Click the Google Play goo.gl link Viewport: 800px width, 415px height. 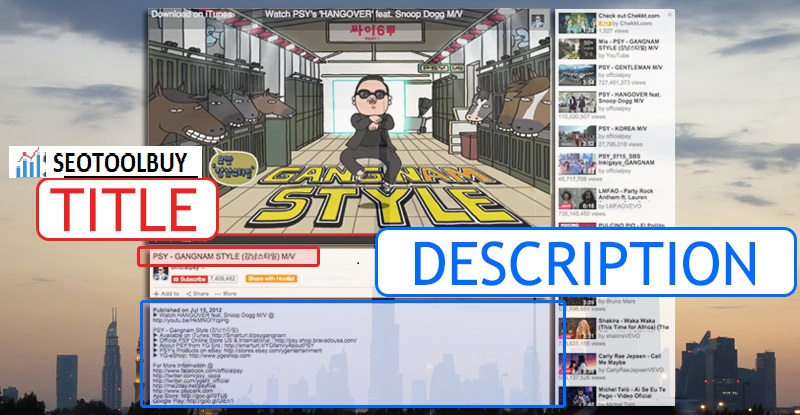coord(208,402)
